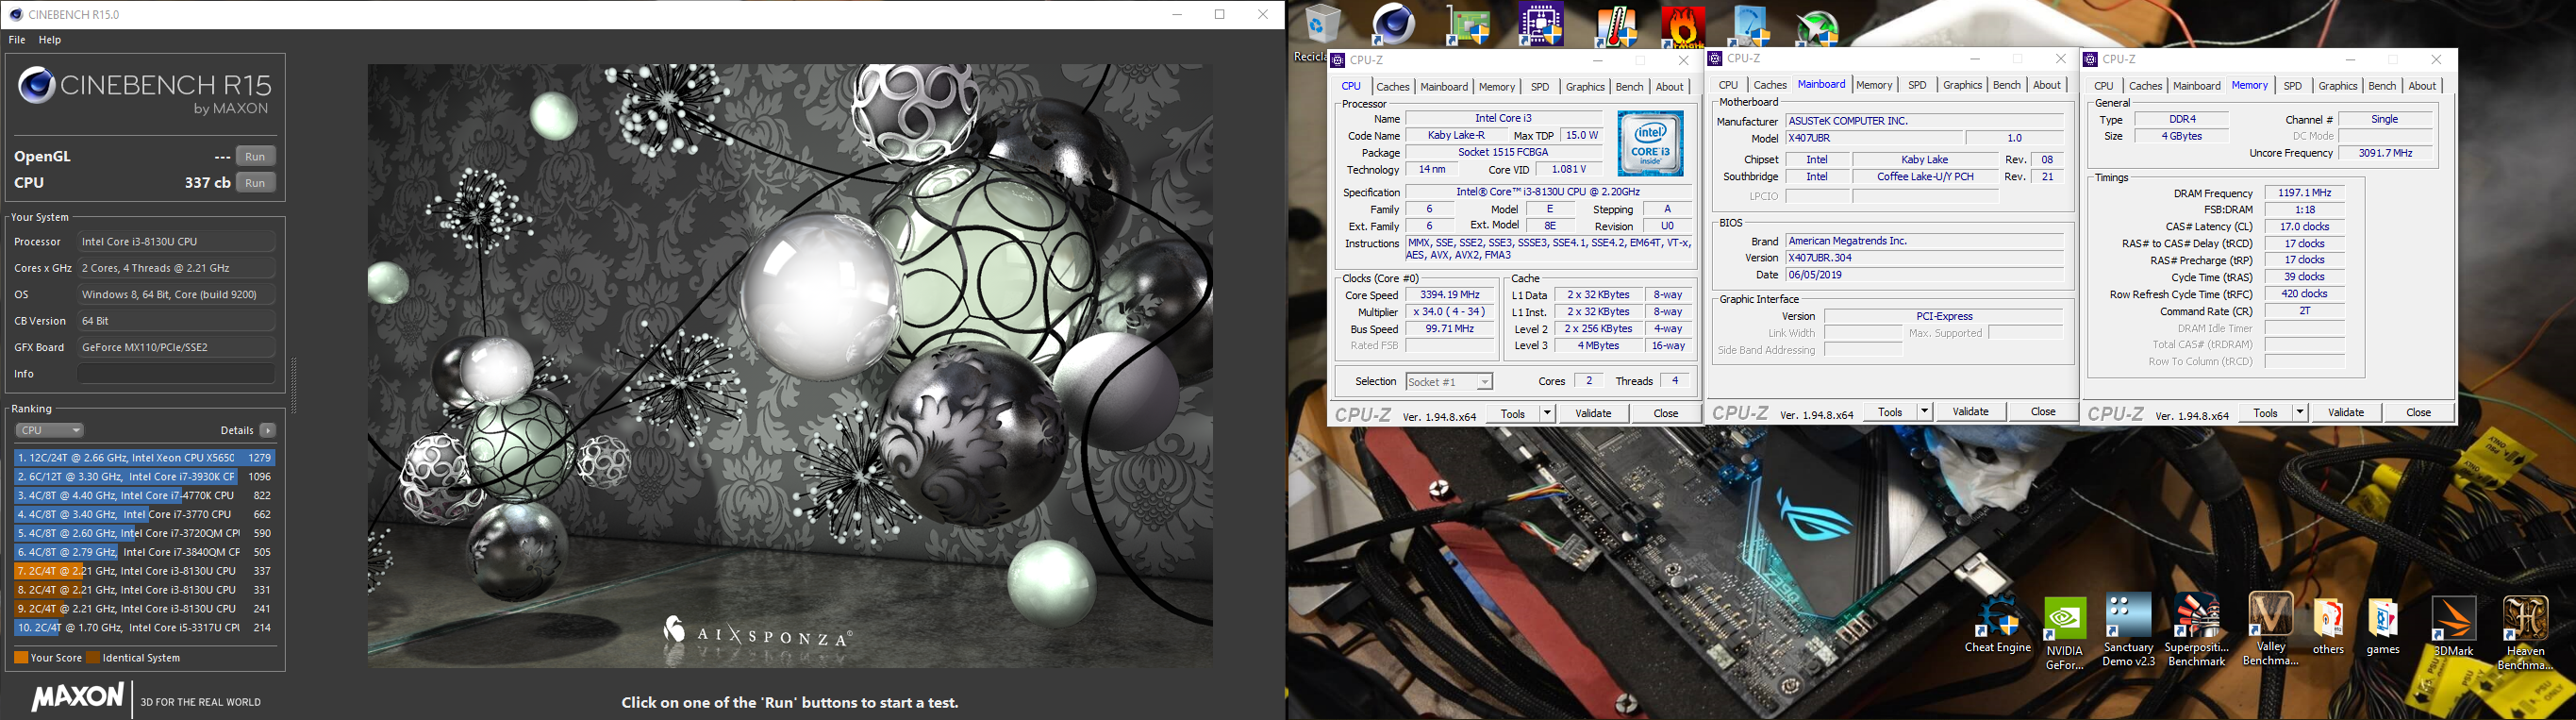Click the BIOS Version X407UBR.304 value
This screenshot has width=2576, height=720.
[x=1924, y=257]
